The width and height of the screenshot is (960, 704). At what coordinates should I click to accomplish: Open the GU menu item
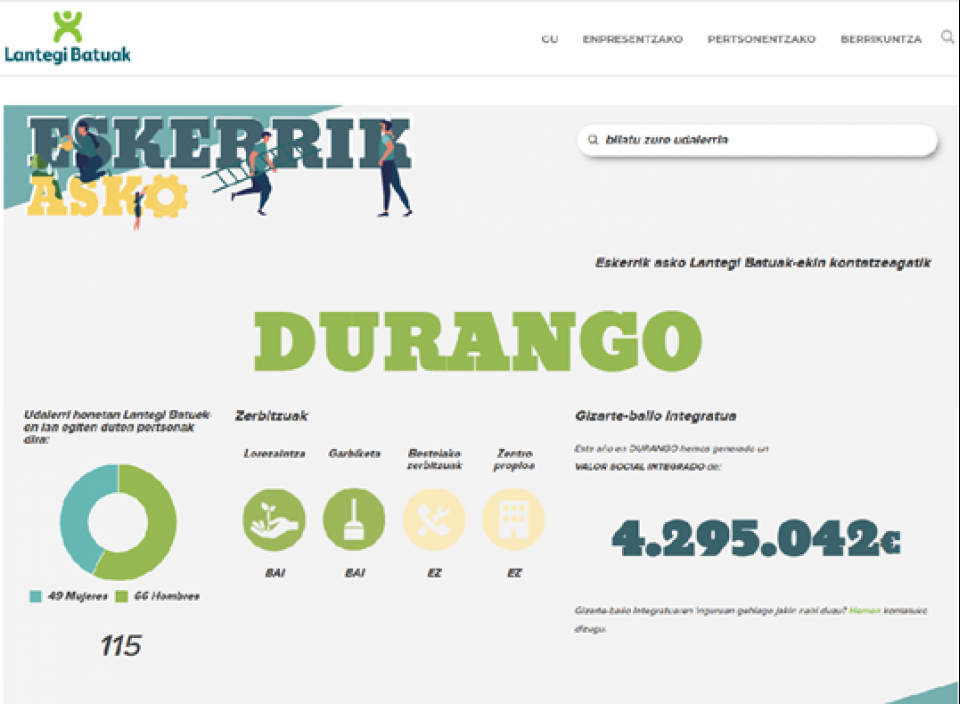click(549, 40)
